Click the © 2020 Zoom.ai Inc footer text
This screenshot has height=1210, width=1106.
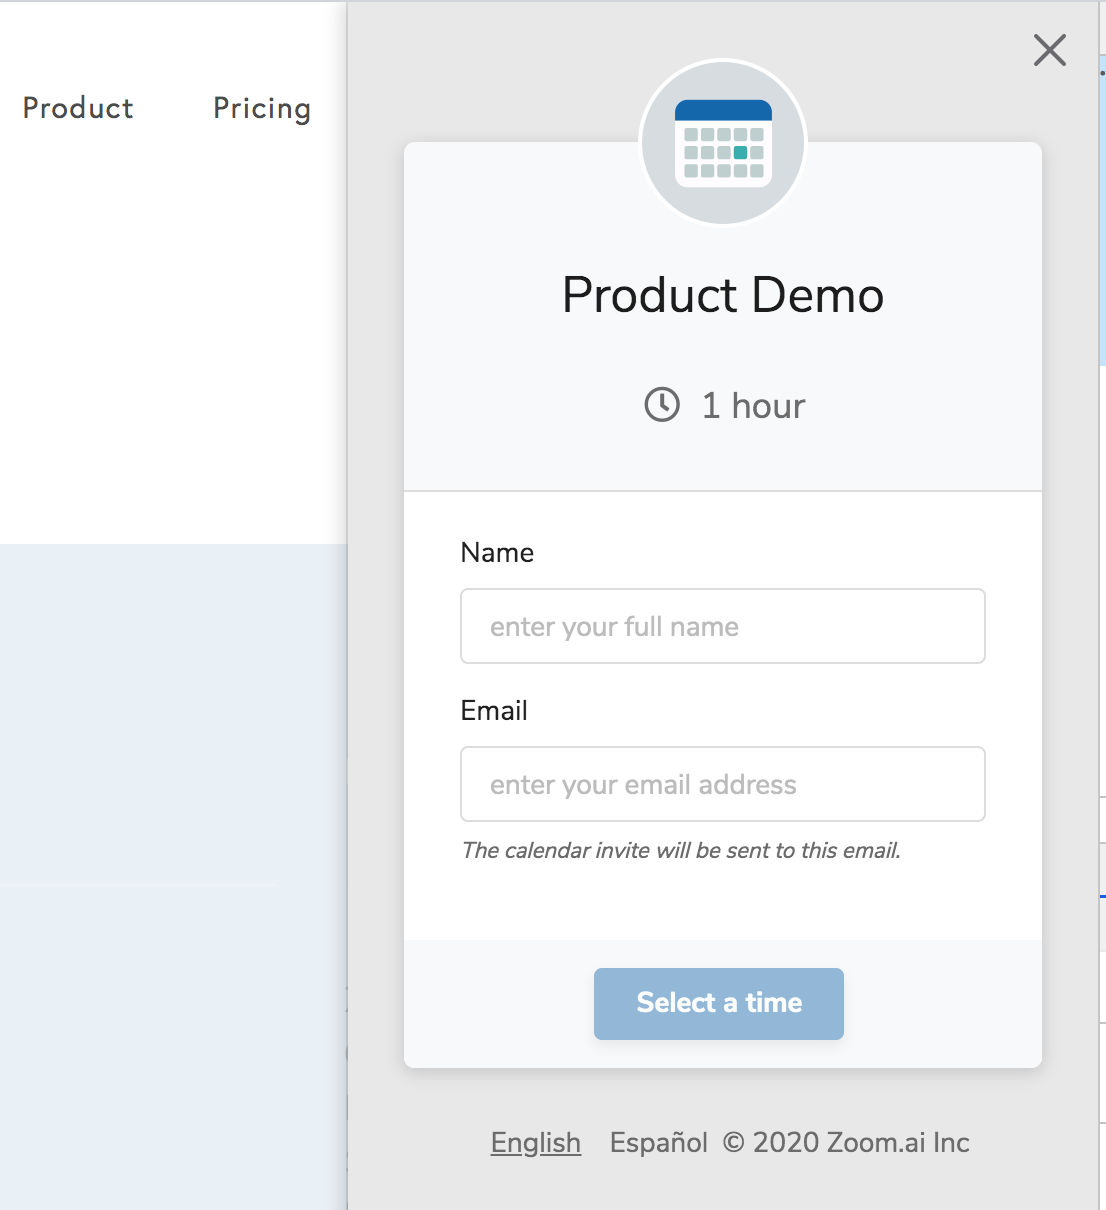coord(846,1142)
